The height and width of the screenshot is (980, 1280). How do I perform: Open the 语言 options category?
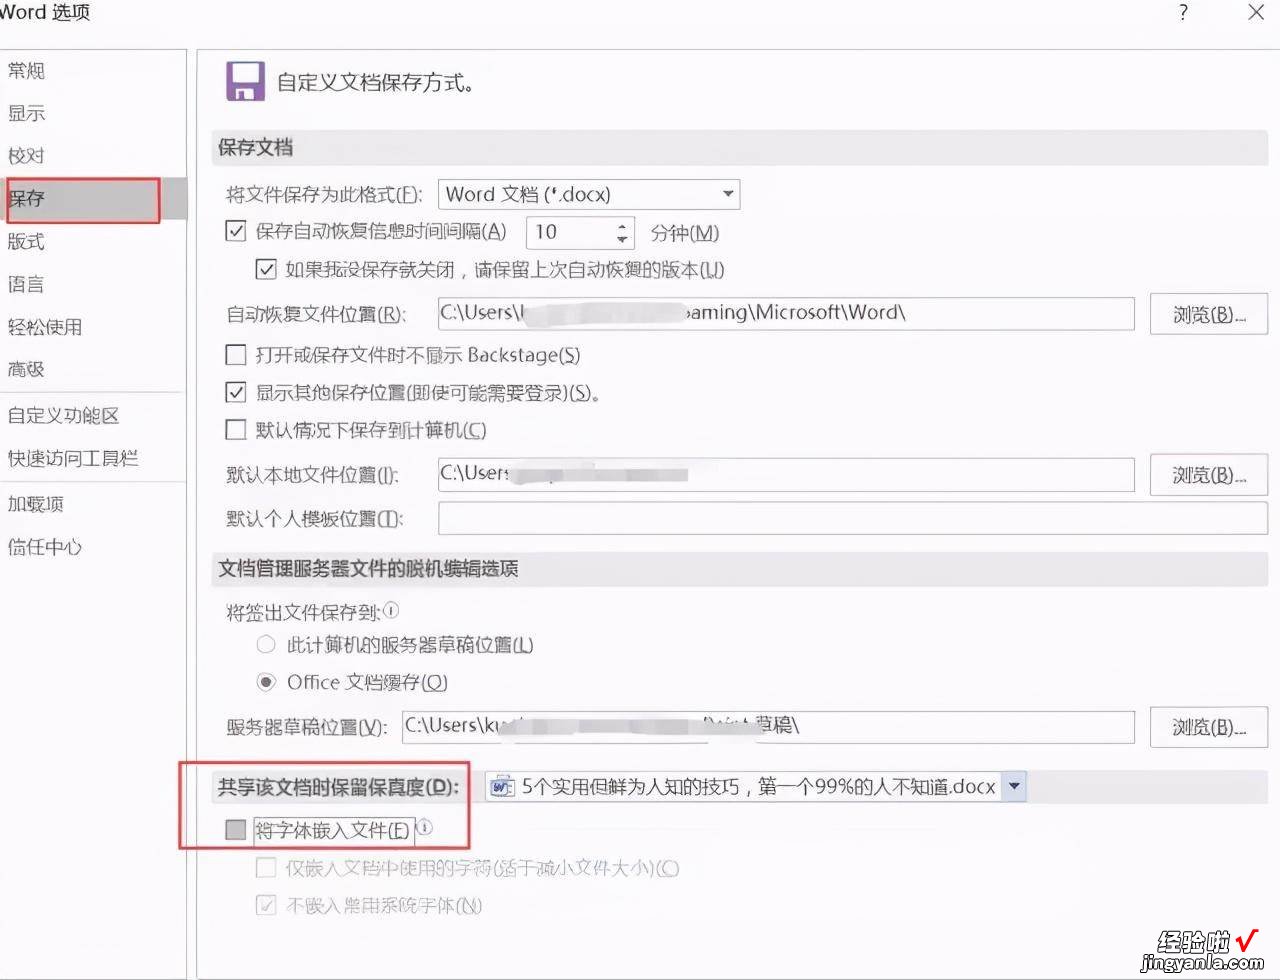pos(27,284)
